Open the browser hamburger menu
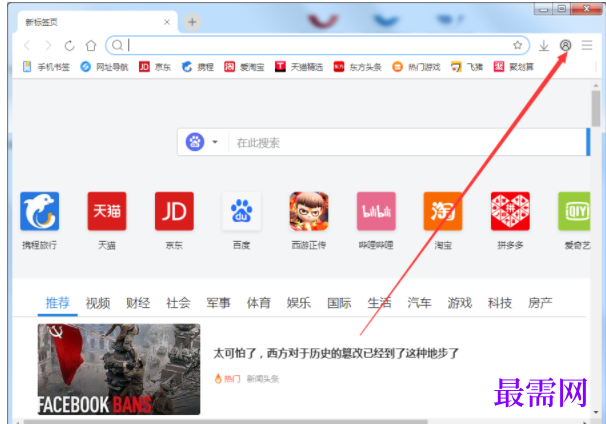 (587, 45)
